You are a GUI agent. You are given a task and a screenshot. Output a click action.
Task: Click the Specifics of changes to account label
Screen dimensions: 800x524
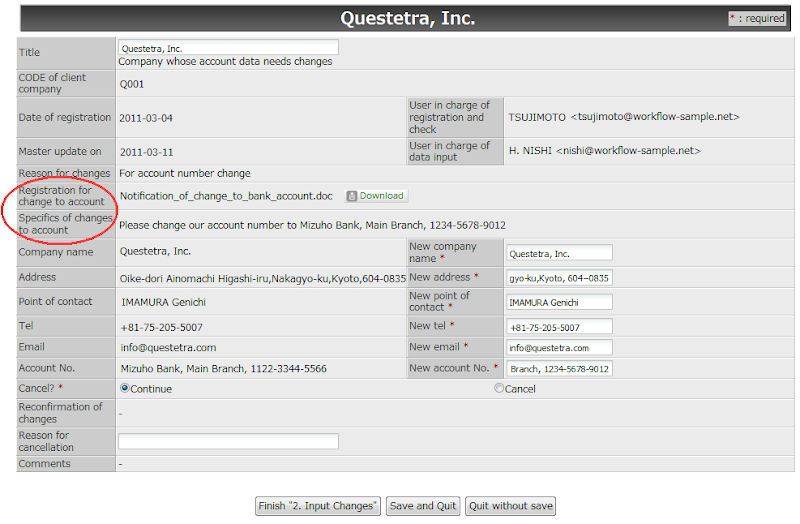click(x=65, y=224)
